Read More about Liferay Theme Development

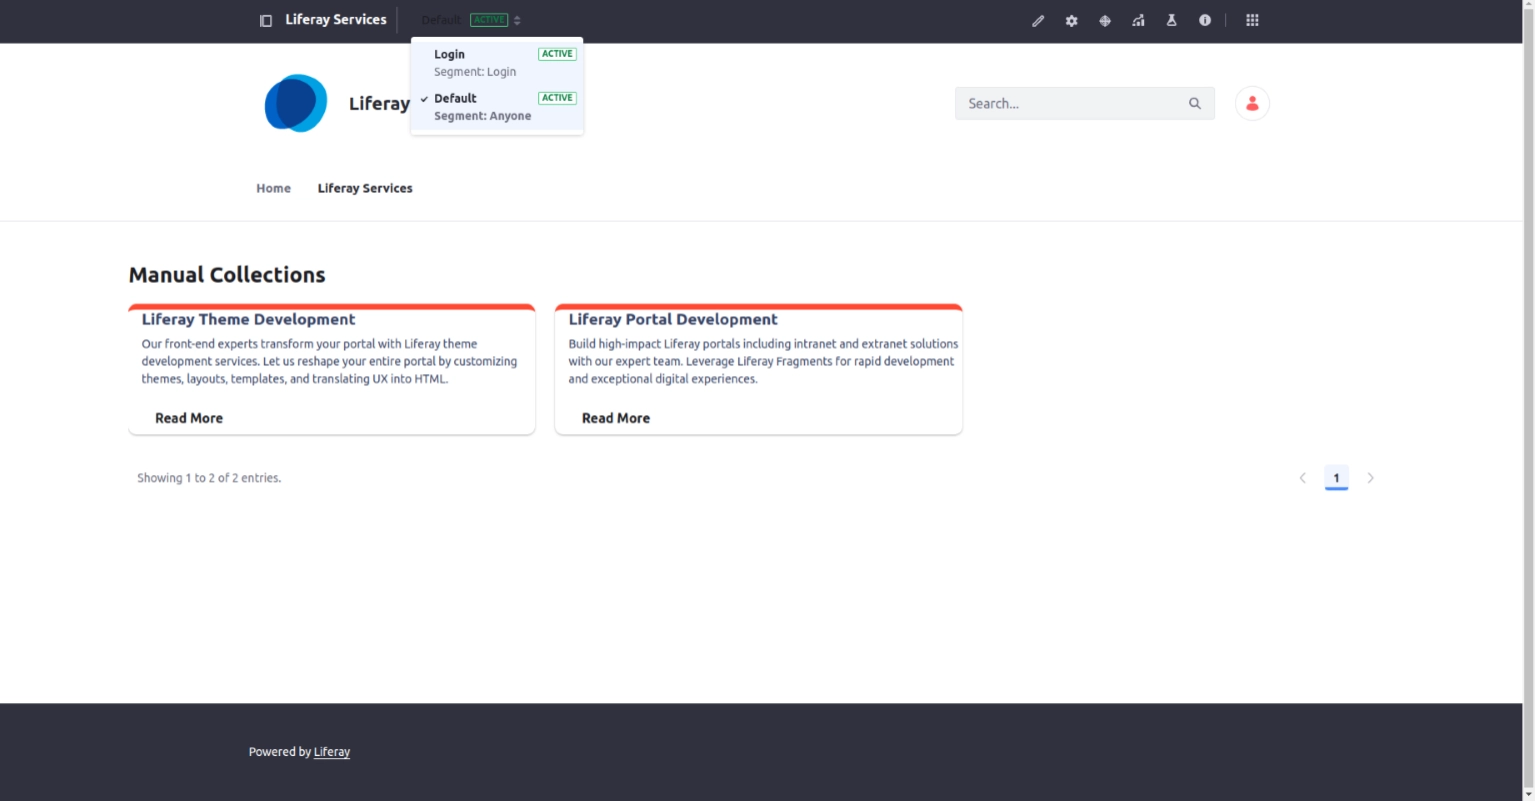tap(189, 418)
